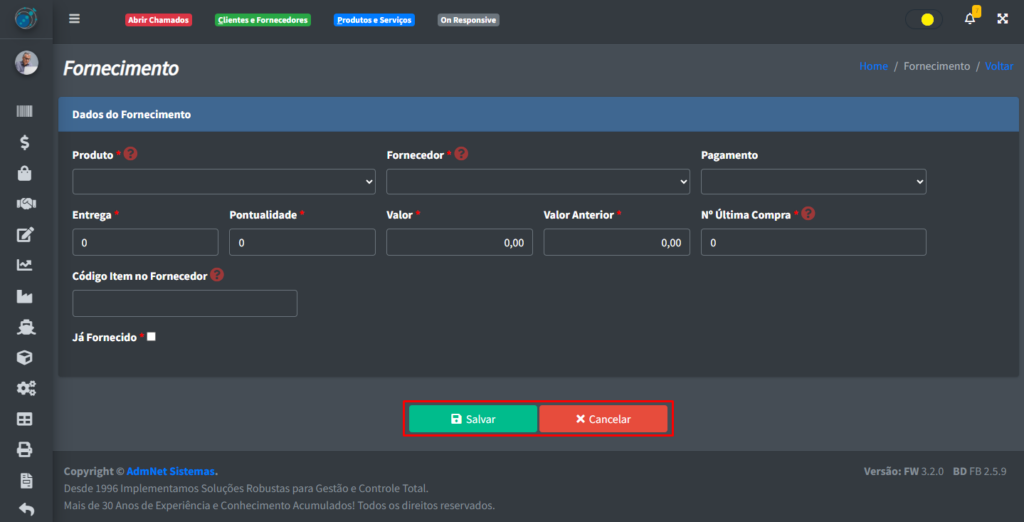Open the gears settings sidebar icon
Viewport: 1024px width, 522px height.
click(x=25, y=388)
